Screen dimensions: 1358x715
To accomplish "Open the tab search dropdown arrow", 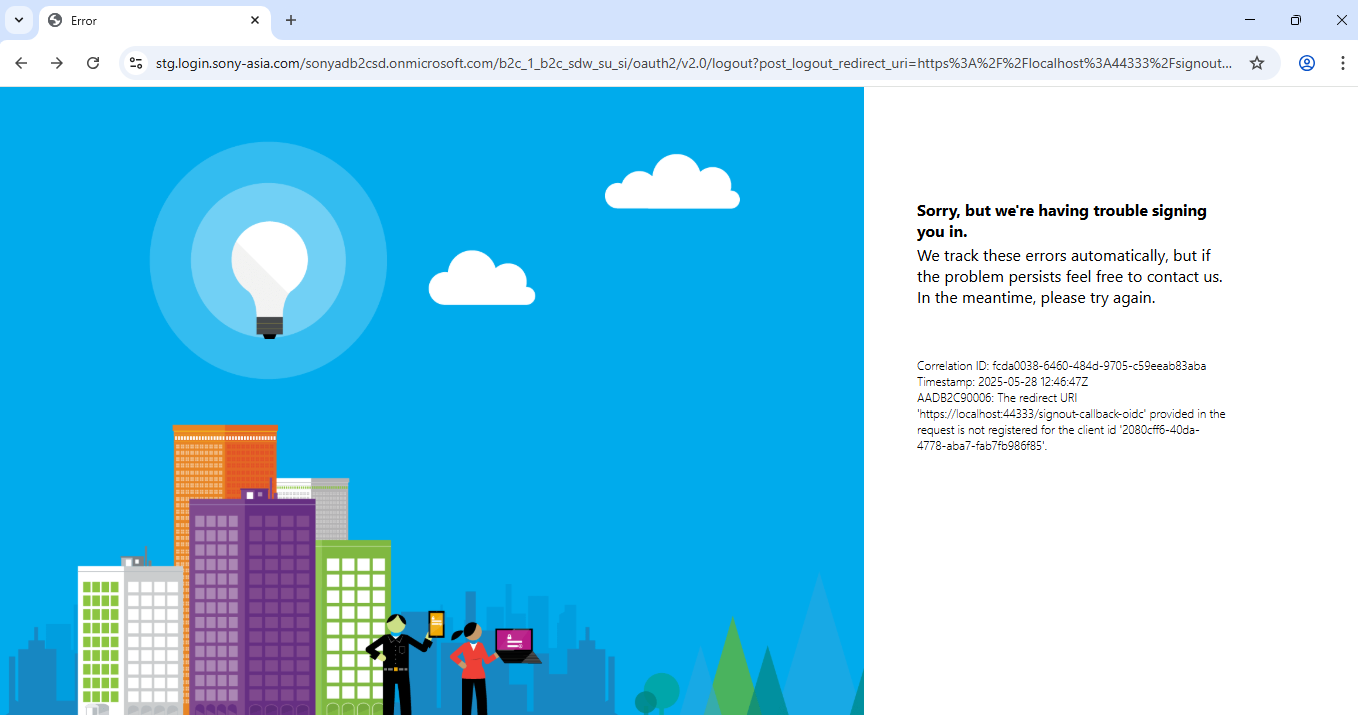I will [18, 20].
